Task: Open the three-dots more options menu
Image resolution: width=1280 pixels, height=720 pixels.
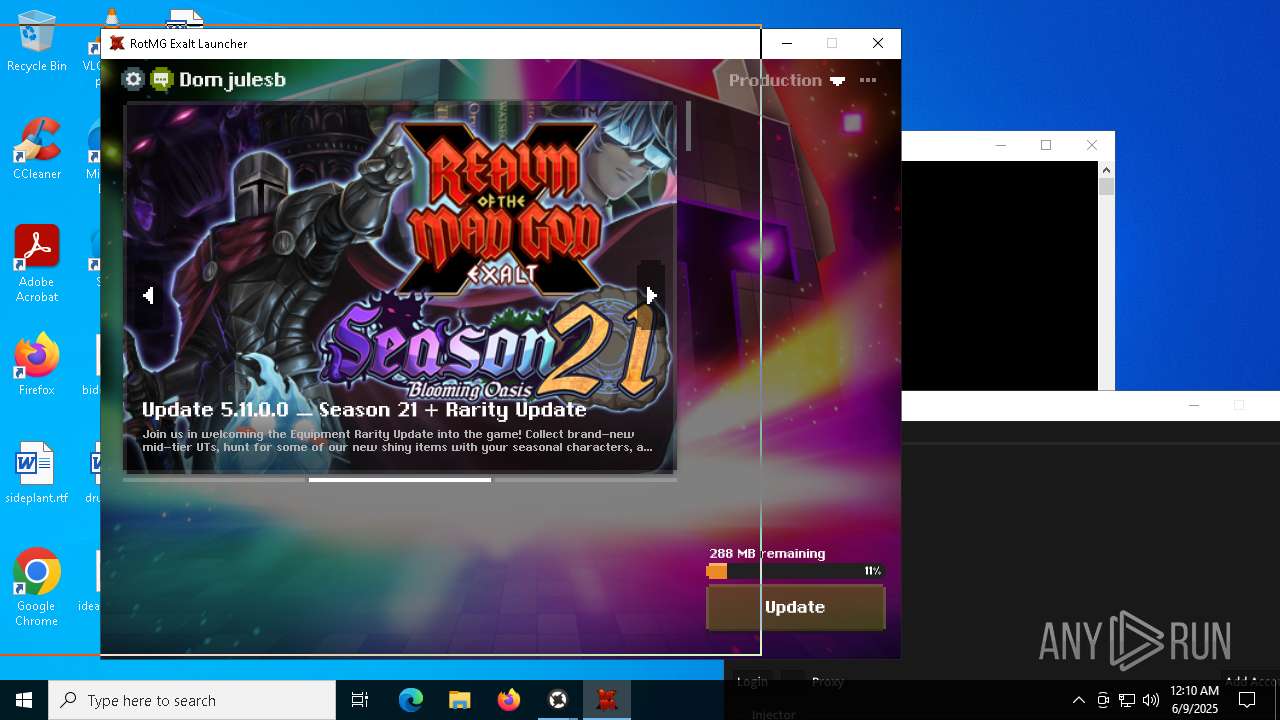Action: pyautogui.click(x=868, y=80)
